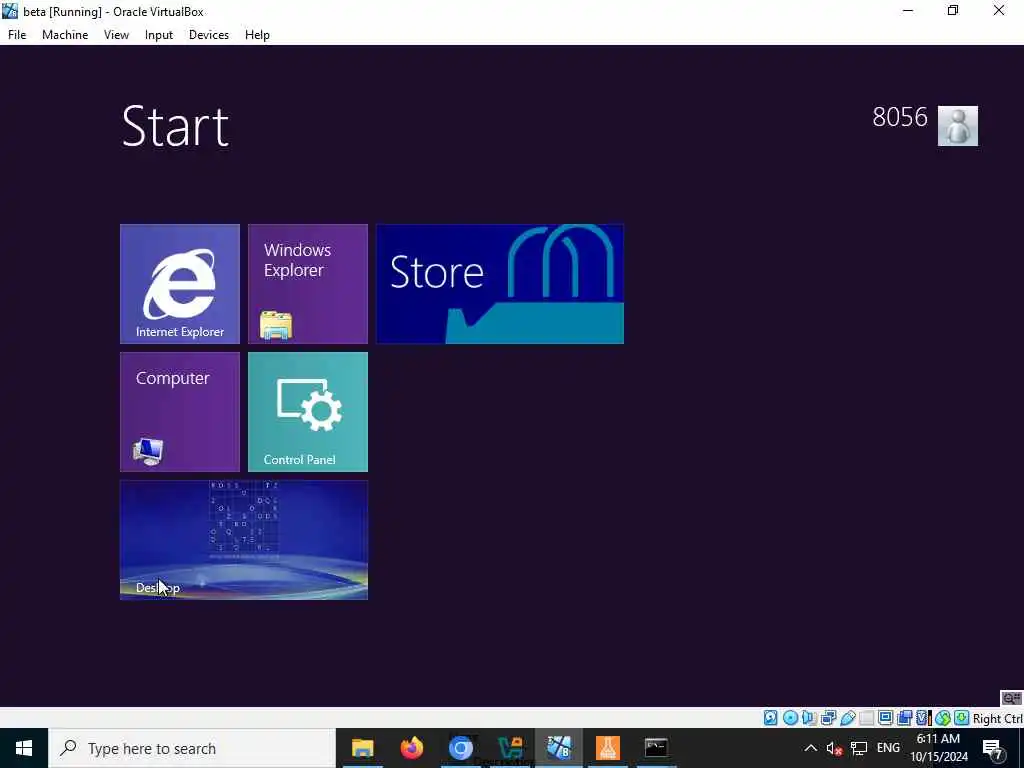
Task: Open the Windows Explorer tile
Action: (308, 283)
